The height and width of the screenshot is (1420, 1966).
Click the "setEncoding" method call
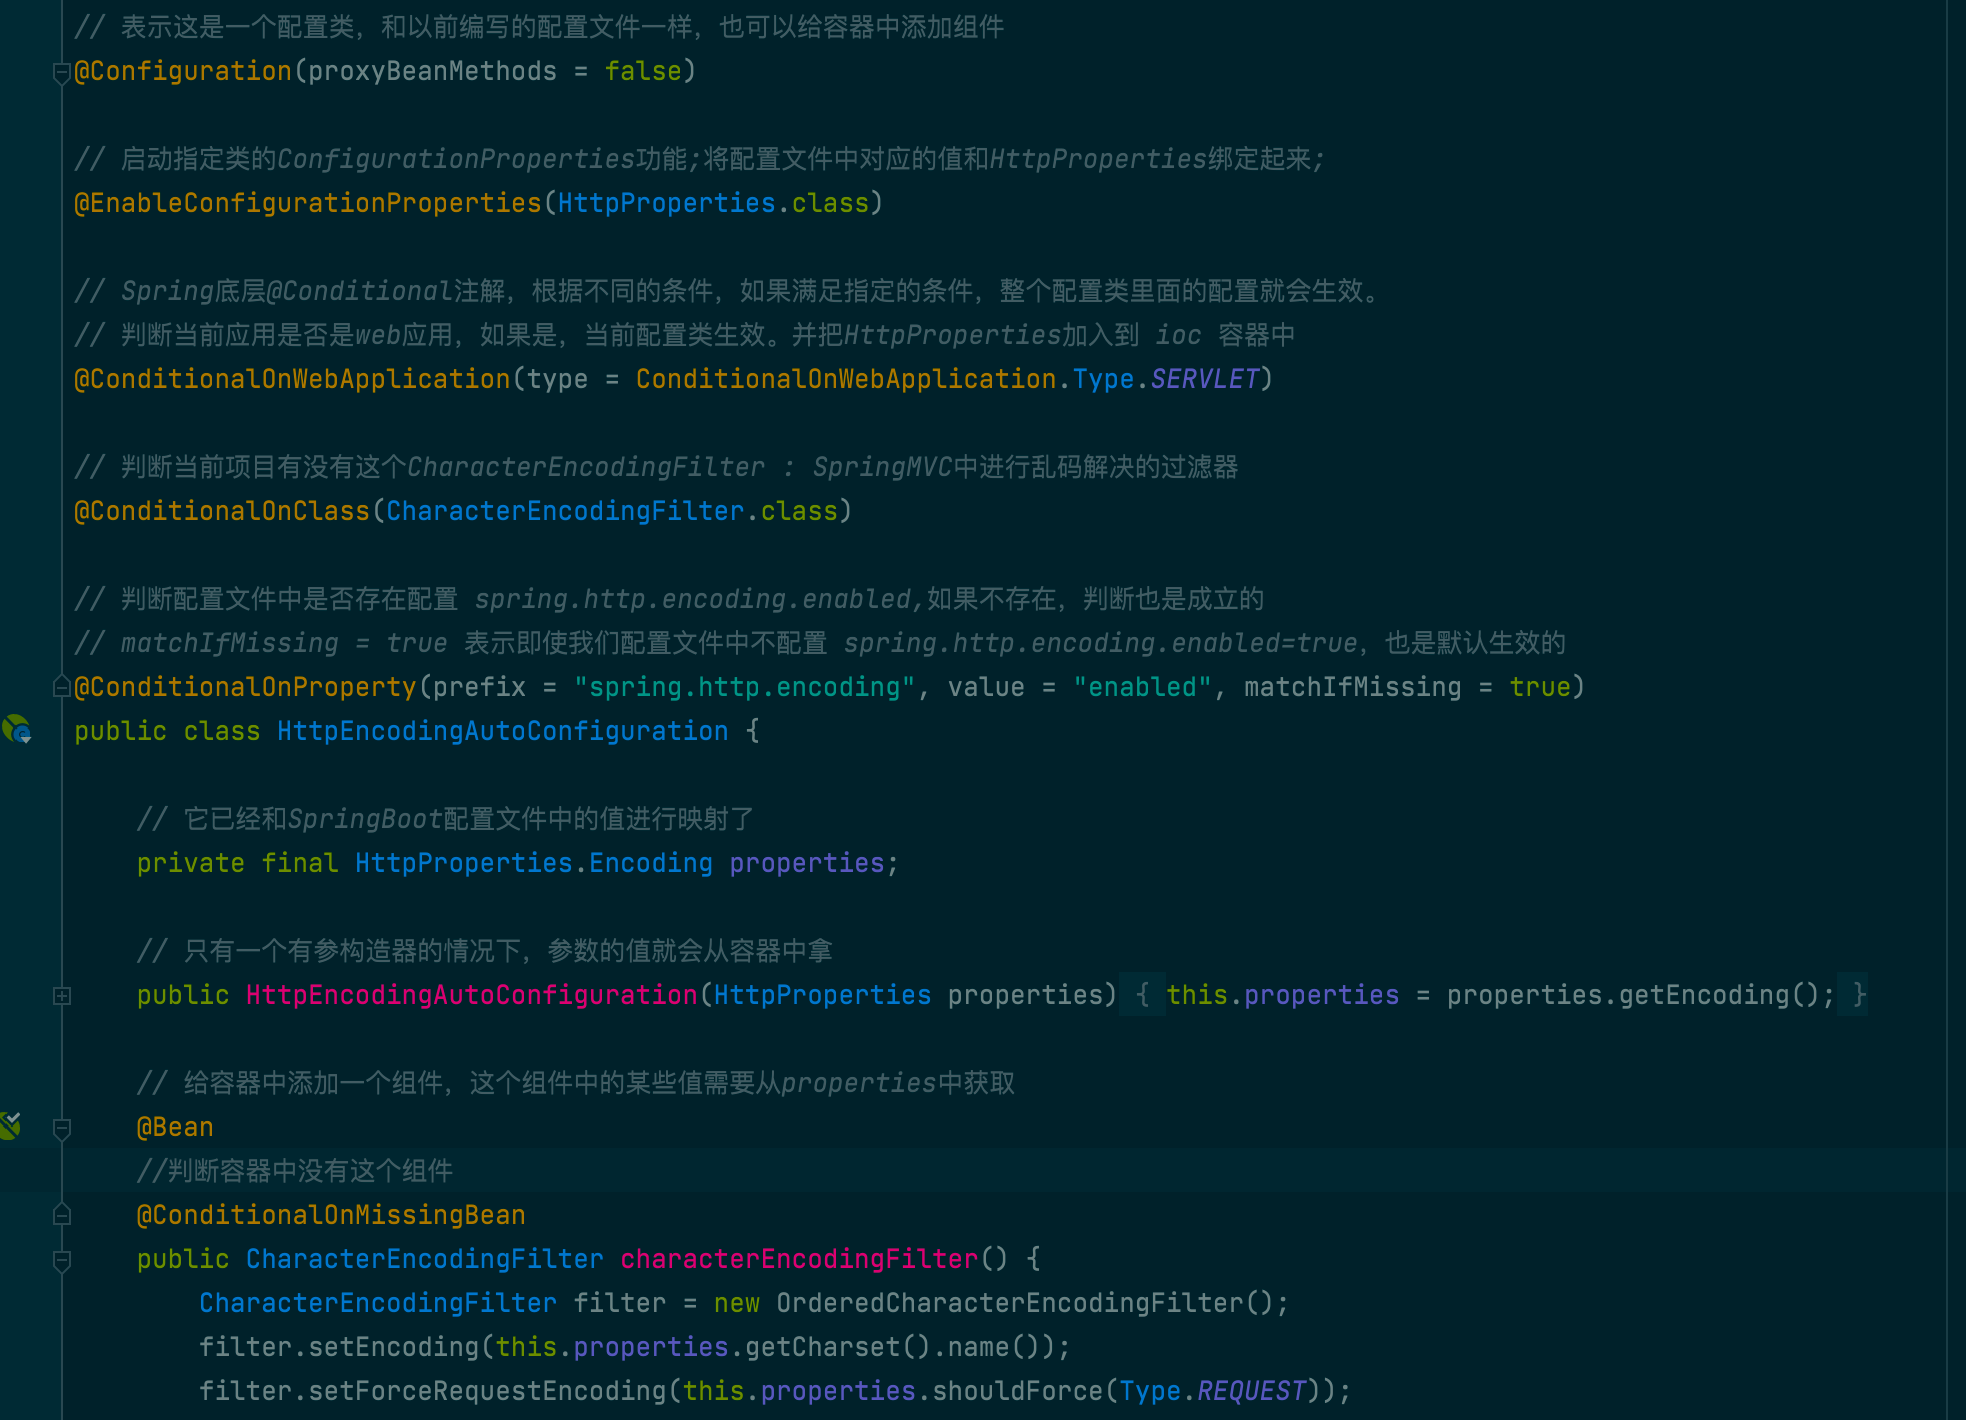coord(394,1347)
